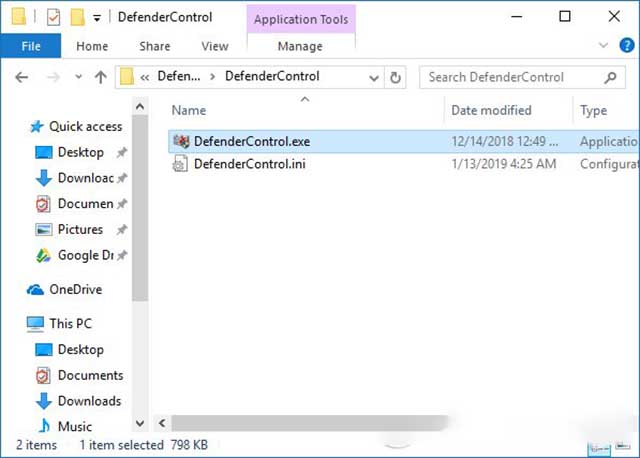The width and height of the screenshot is (640, 458).
Task: Sort files by Type column
Action: coord(593,110)
